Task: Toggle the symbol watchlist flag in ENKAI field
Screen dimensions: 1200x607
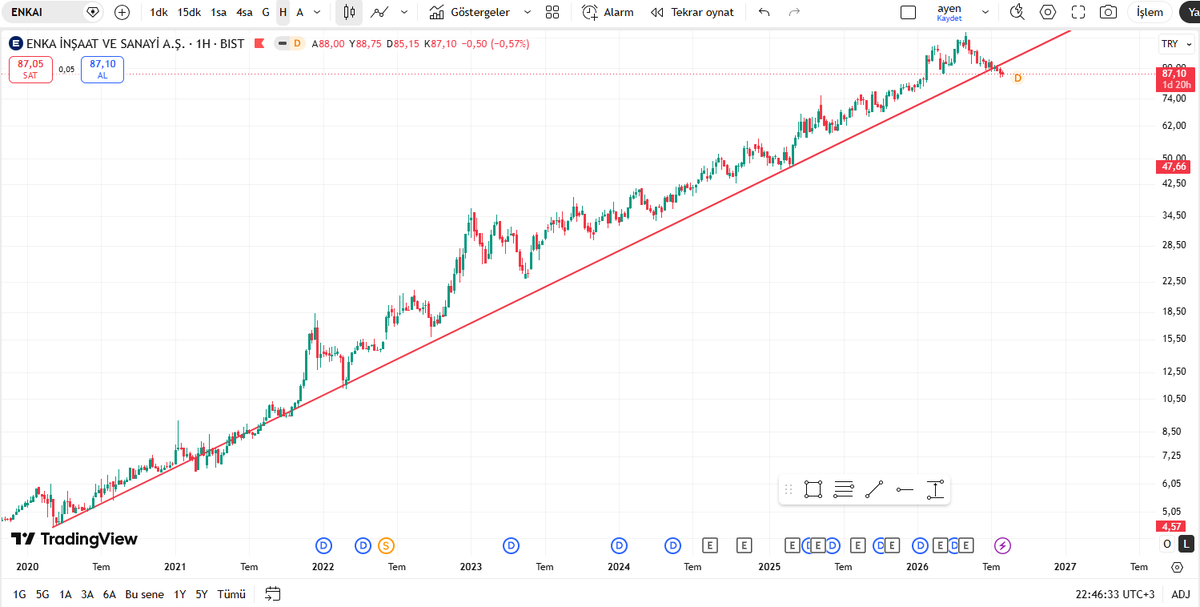Action: 93,12
